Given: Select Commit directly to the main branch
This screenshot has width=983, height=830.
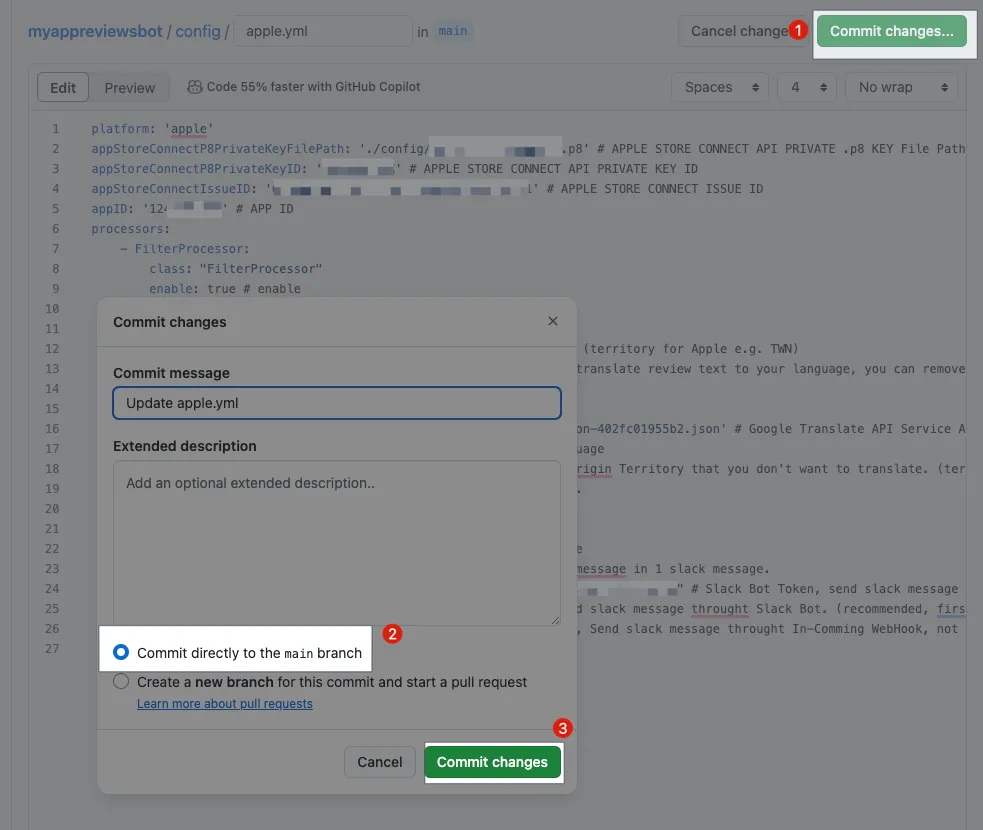Looking at the screenshot, I should (121, 652).
